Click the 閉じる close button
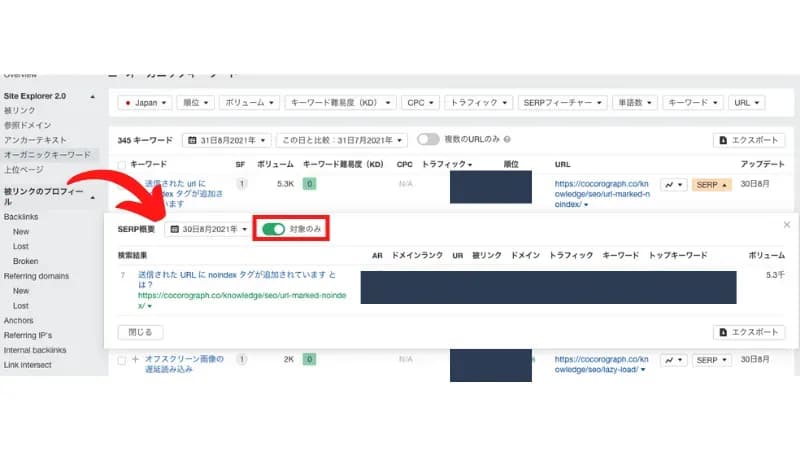 [140, 332]
